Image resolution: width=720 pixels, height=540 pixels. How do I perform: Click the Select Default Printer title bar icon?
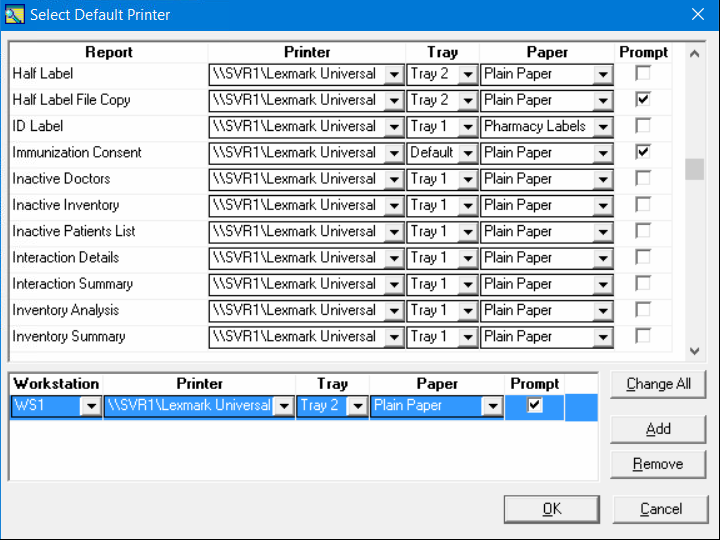[15, 15]
